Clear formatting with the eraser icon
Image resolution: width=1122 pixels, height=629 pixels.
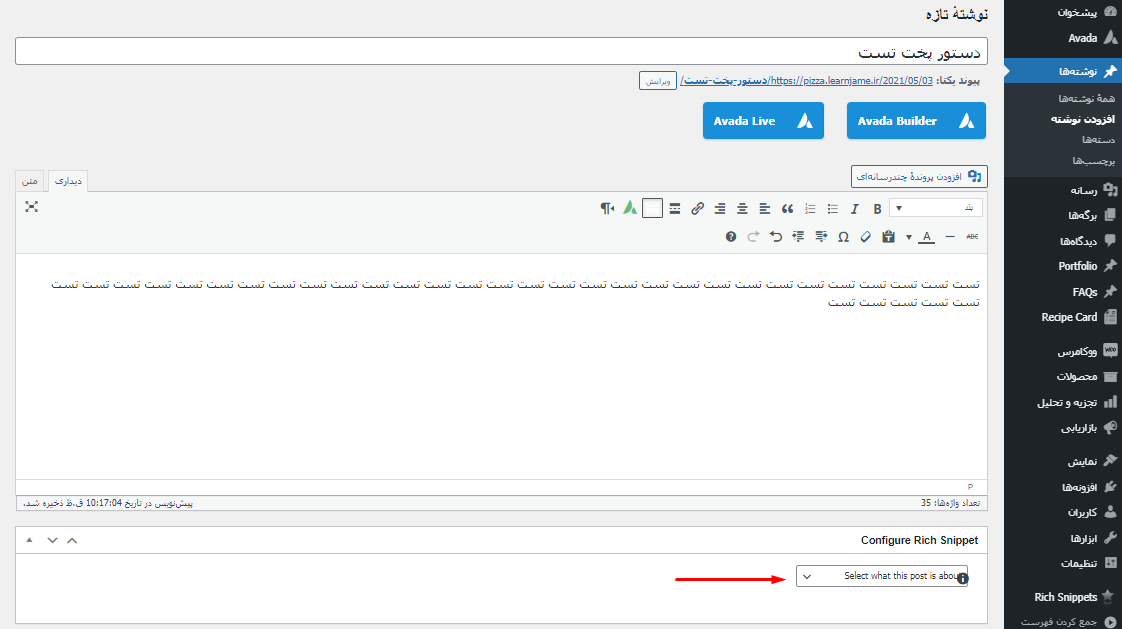click(x=866, y=237)
